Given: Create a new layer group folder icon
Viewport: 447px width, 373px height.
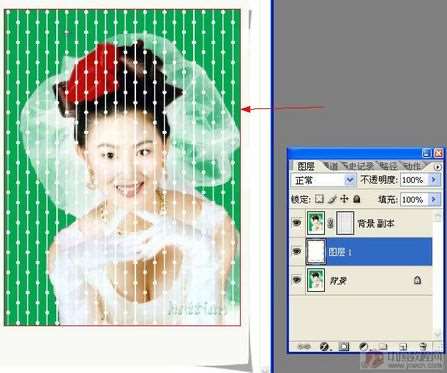Looking at the screenshot, I should tap(384, 347).
